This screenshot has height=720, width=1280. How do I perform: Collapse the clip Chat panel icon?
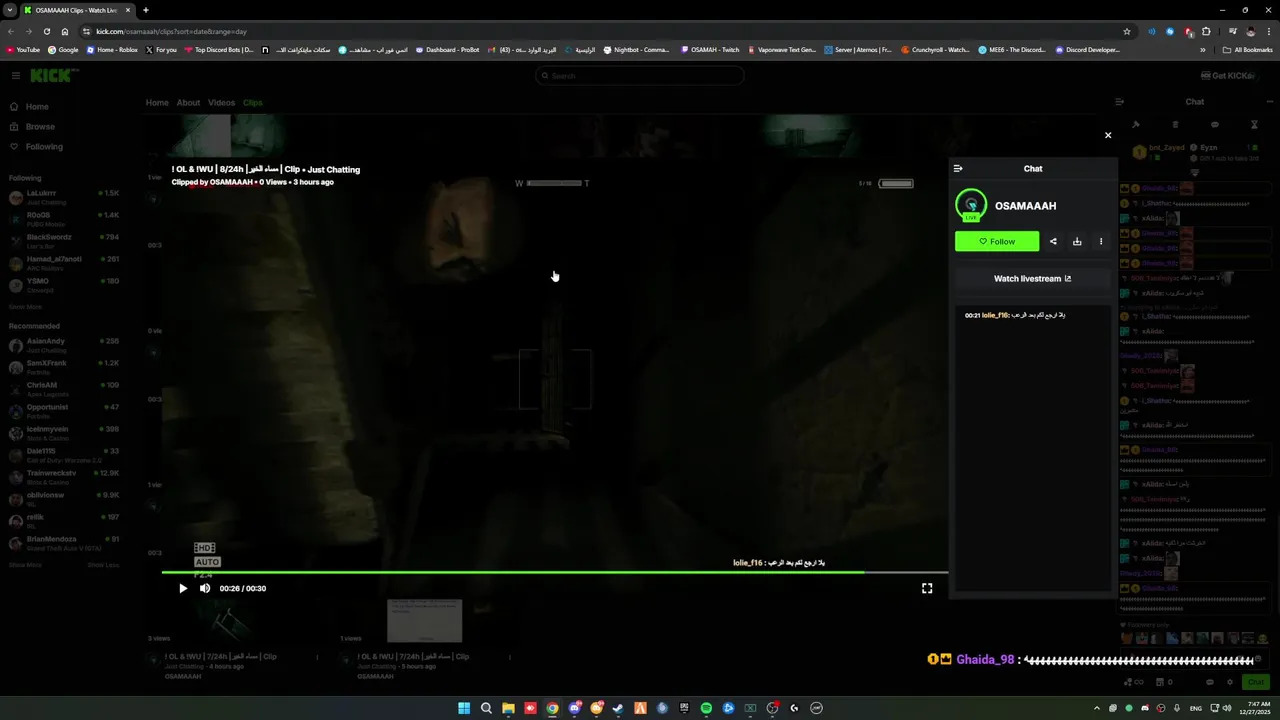pos(958,169)
